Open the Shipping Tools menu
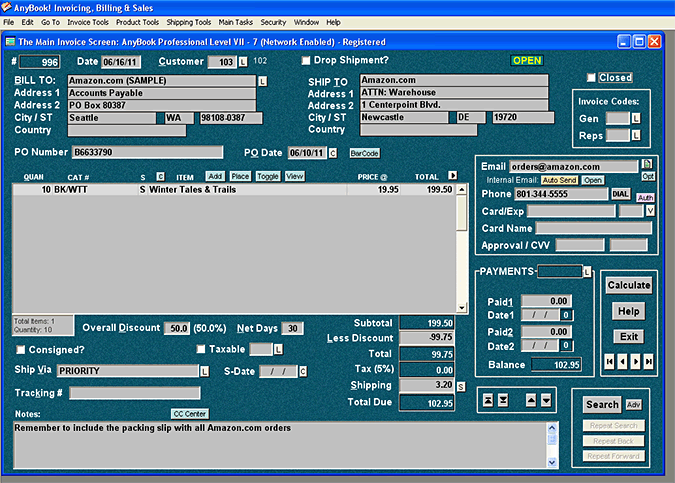The height and width of the screenshot is (483, 675). (189, 21)
